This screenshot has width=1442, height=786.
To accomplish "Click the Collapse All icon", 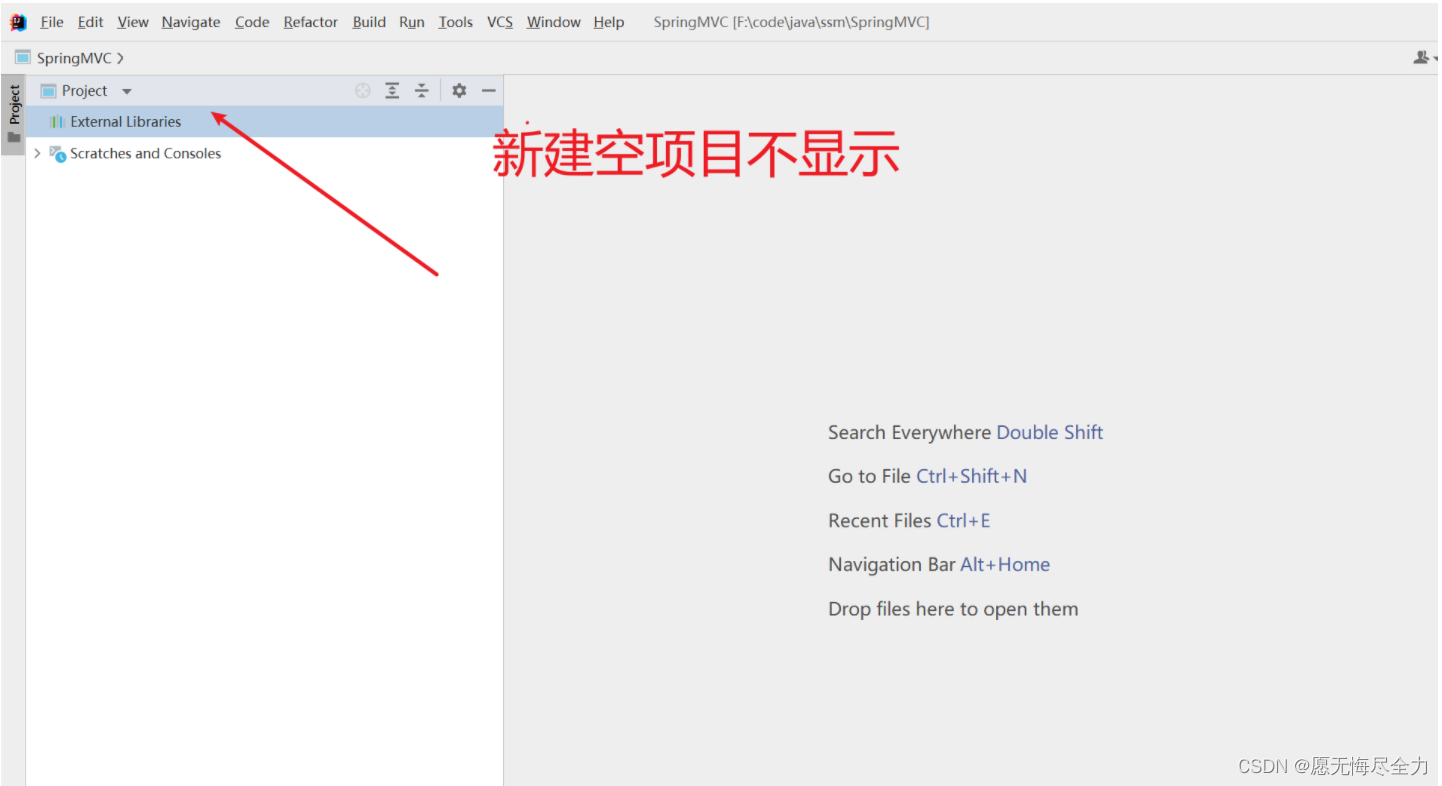I will 422,91.
